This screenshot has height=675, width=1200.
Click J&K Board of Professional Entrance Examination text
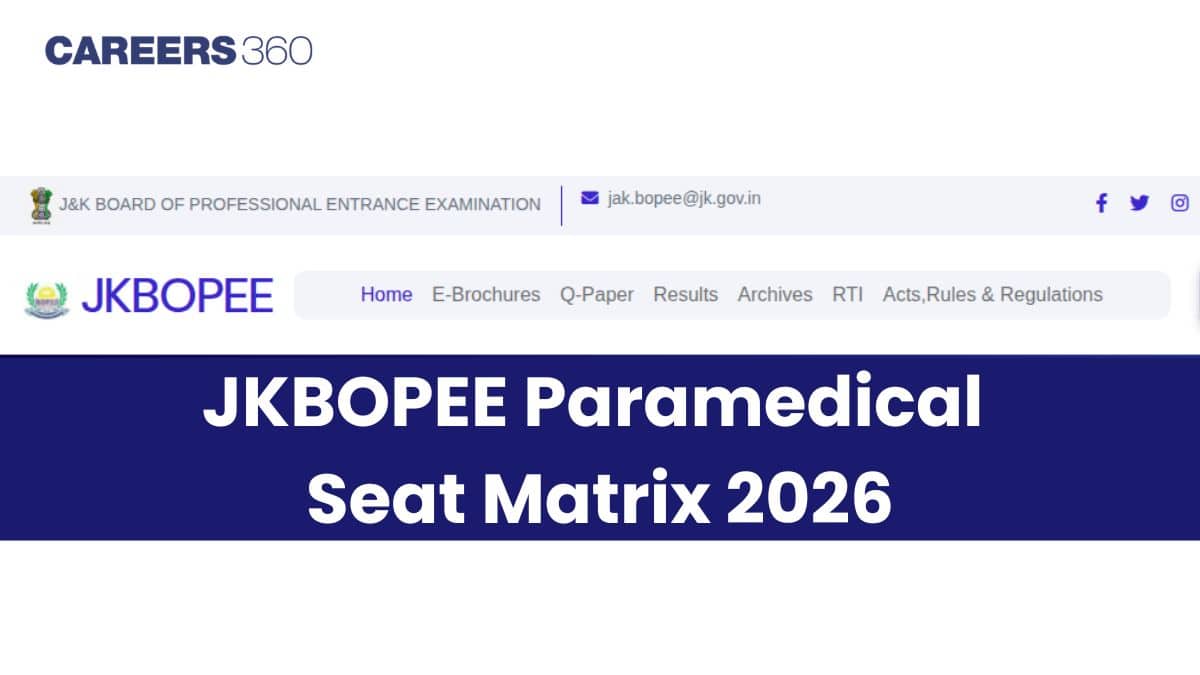(x=300, y=204)
